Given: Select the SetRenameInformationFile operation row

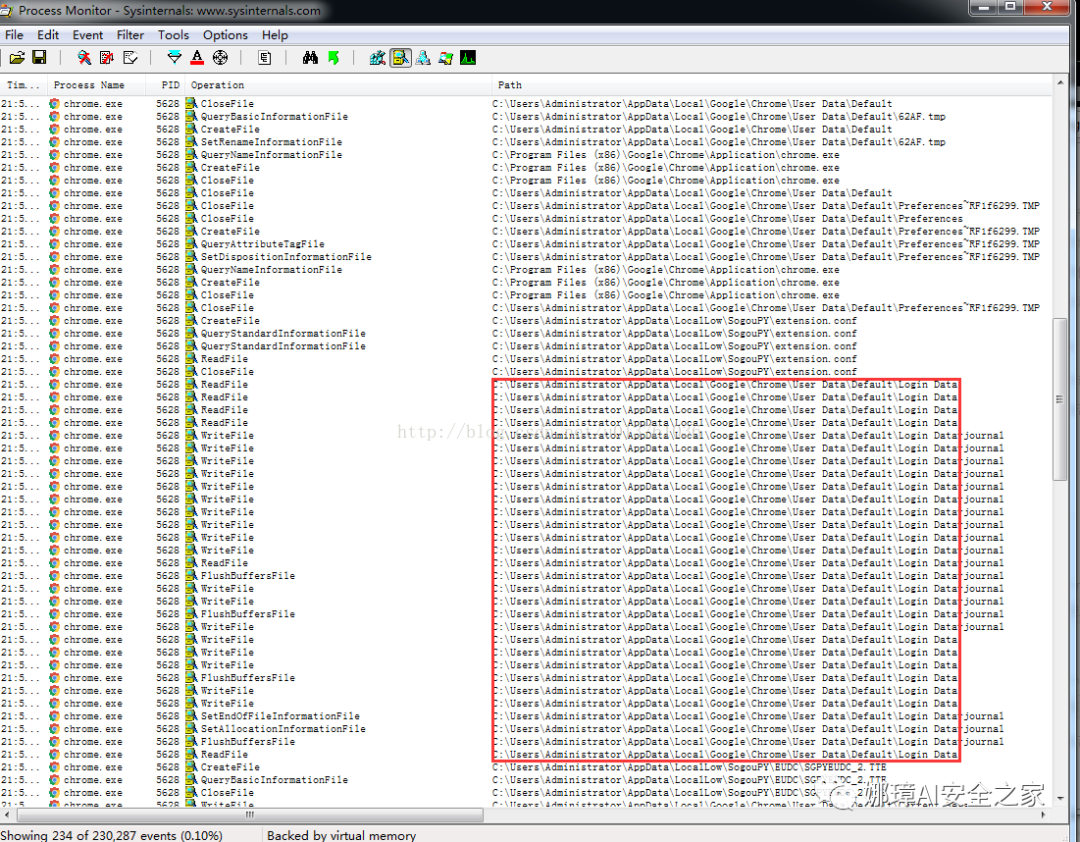Looking at the screenshot, I should coord(526,142).
